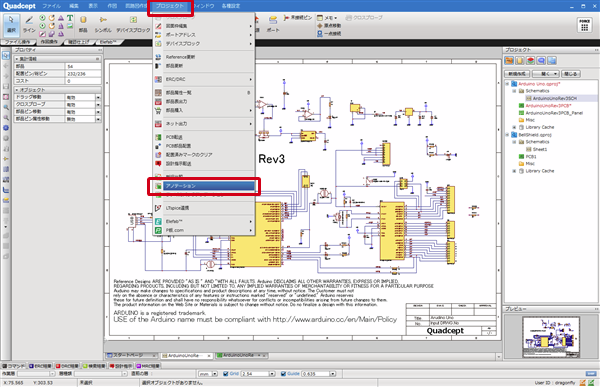Viewport: 600px width, 387px height.
Task: Open the mm units dropdown
Action: (215, 374)
